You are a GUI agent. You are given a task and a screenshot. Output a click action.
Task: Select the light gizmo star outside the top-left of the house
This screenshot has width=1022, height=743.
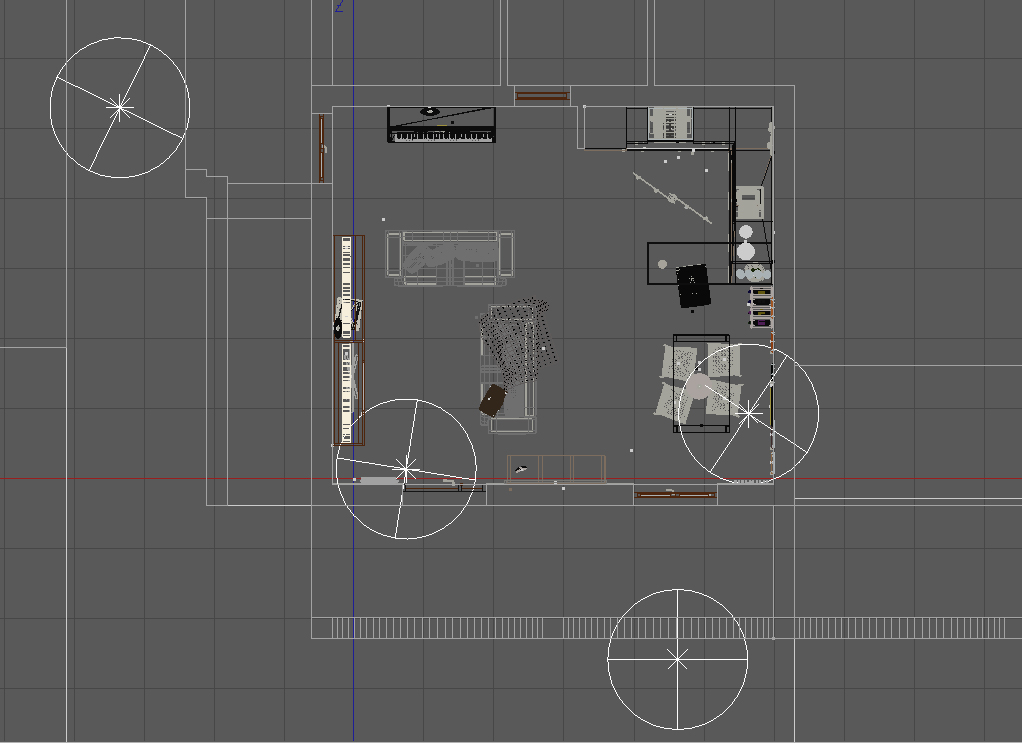tap(119, 108)
